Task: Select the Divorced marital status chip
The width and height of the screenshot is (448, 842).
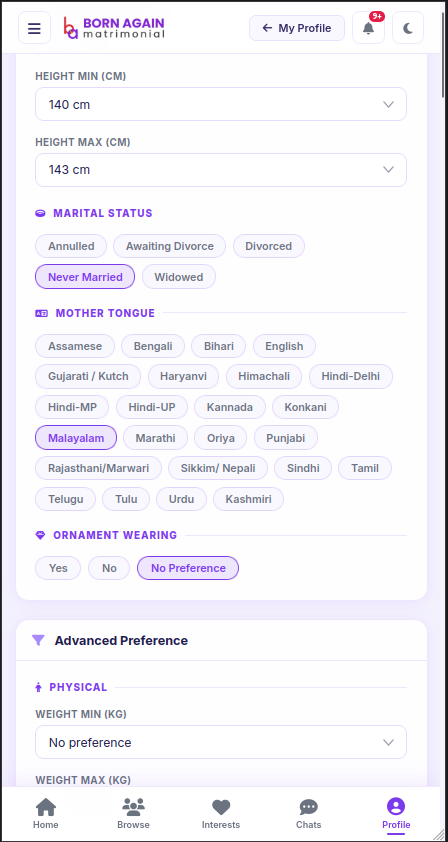Action: [x=269, y=246]
